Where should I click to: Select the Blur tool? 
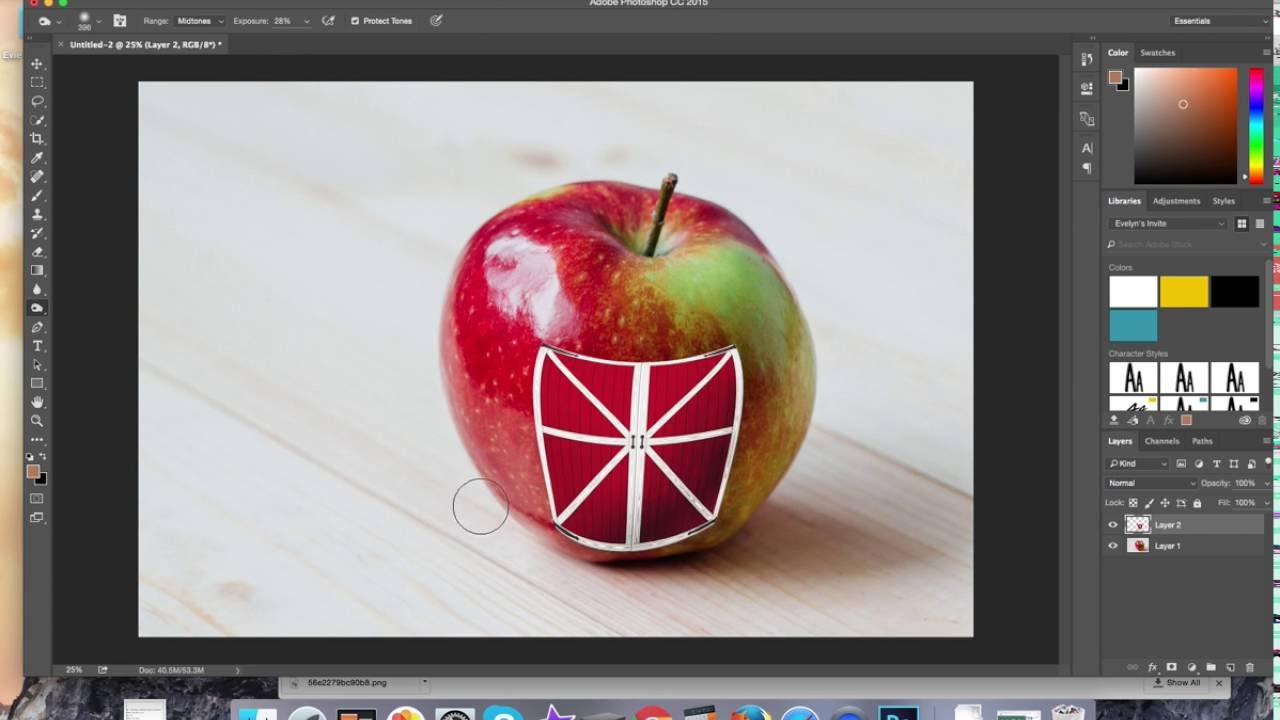(37, 289)
